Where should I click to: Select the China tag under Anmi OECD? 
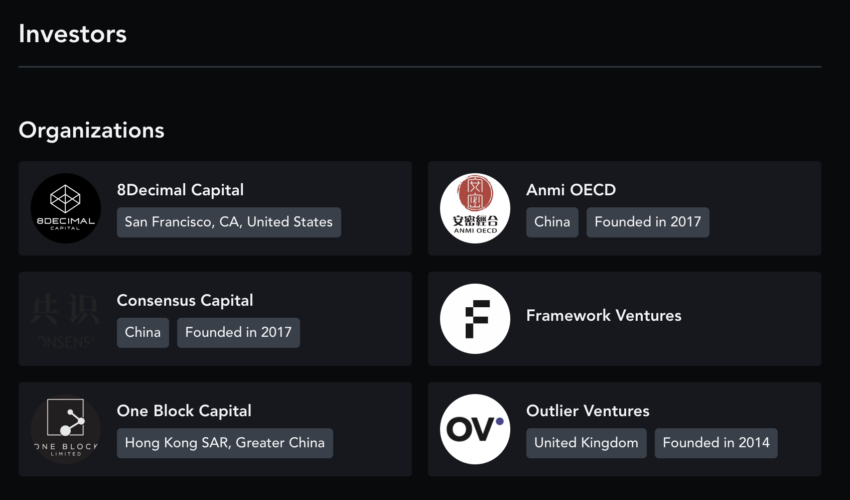[552, 222]
